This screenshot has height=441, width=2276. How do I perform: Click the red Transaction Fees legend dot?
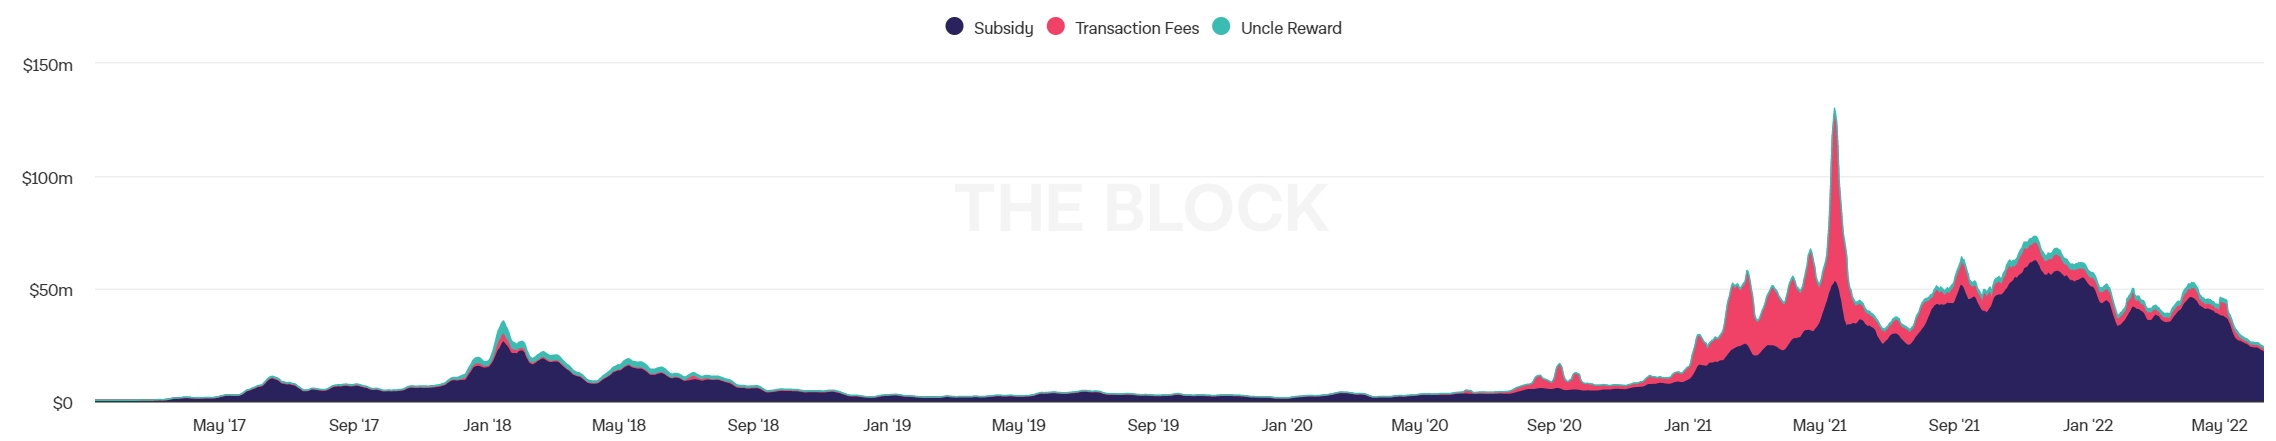(1055, 27)
